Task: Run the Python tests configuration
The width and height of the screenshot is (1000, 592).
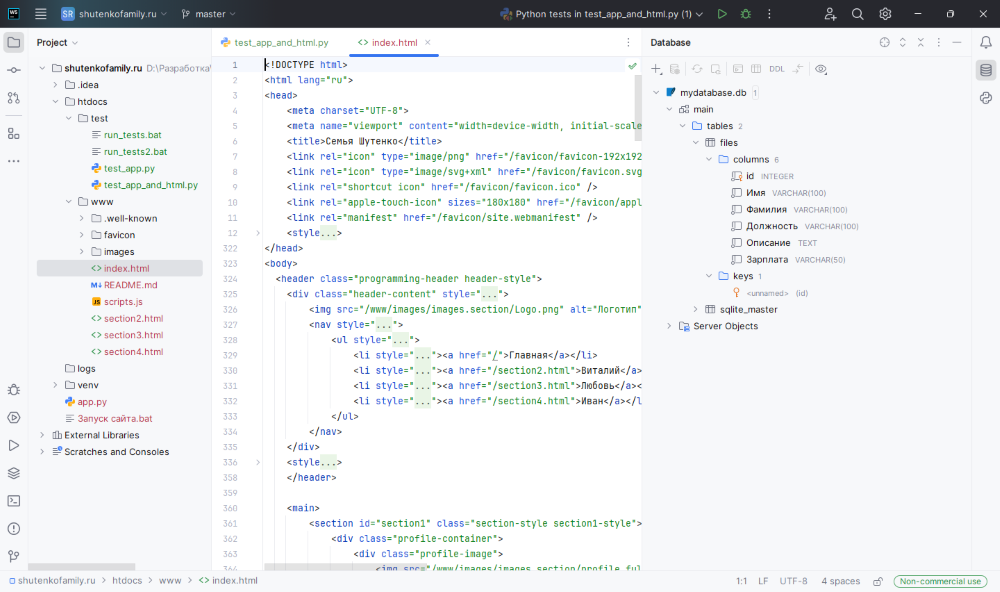Action: (722, 14)
